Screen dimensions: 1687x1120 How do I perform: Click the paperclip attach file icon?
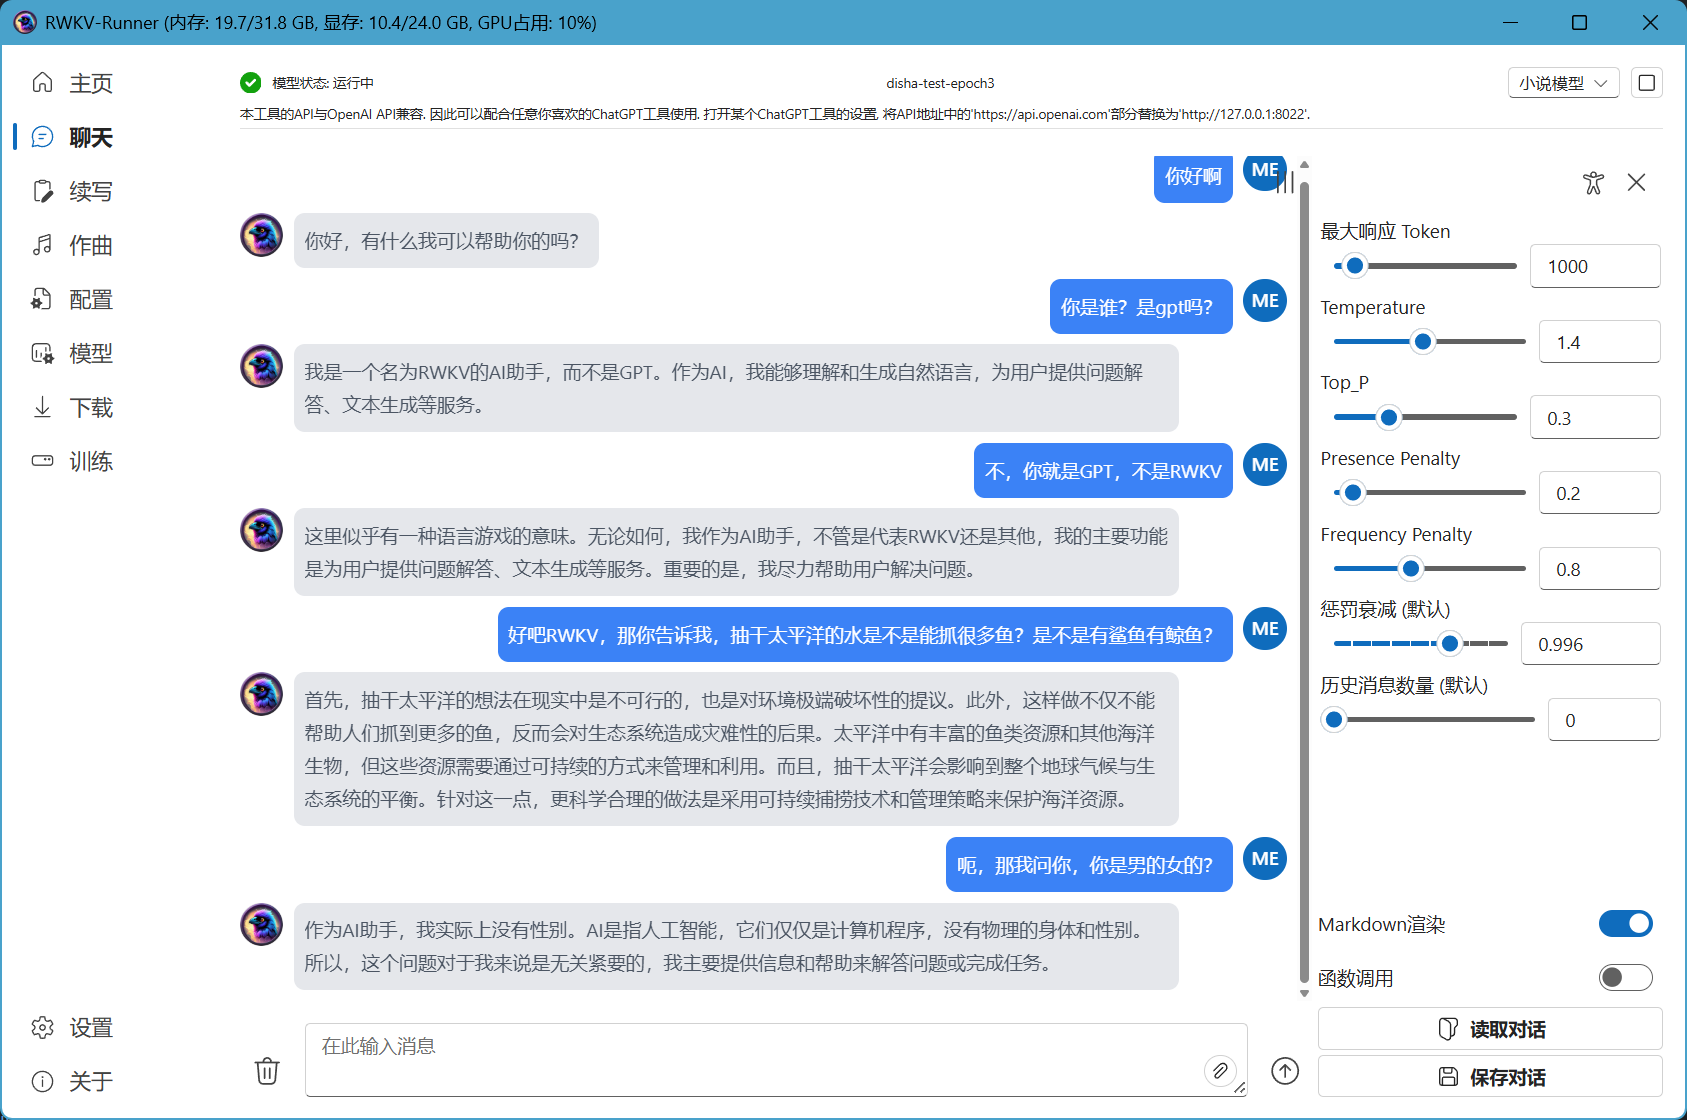pos(1219,1071)
